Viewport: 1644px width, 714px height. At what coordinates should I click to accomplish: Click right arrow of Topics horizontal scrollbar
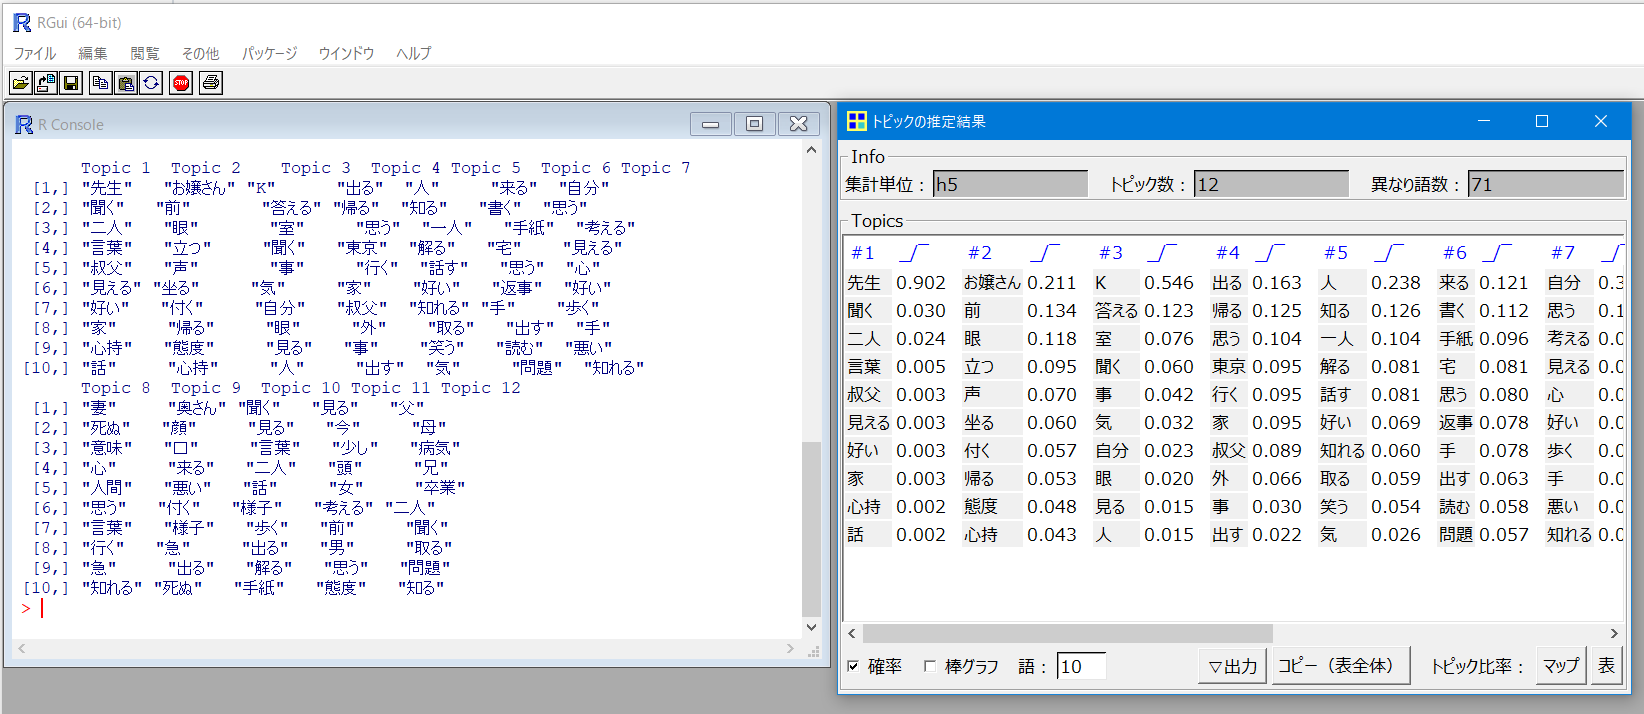point(1614,633)
